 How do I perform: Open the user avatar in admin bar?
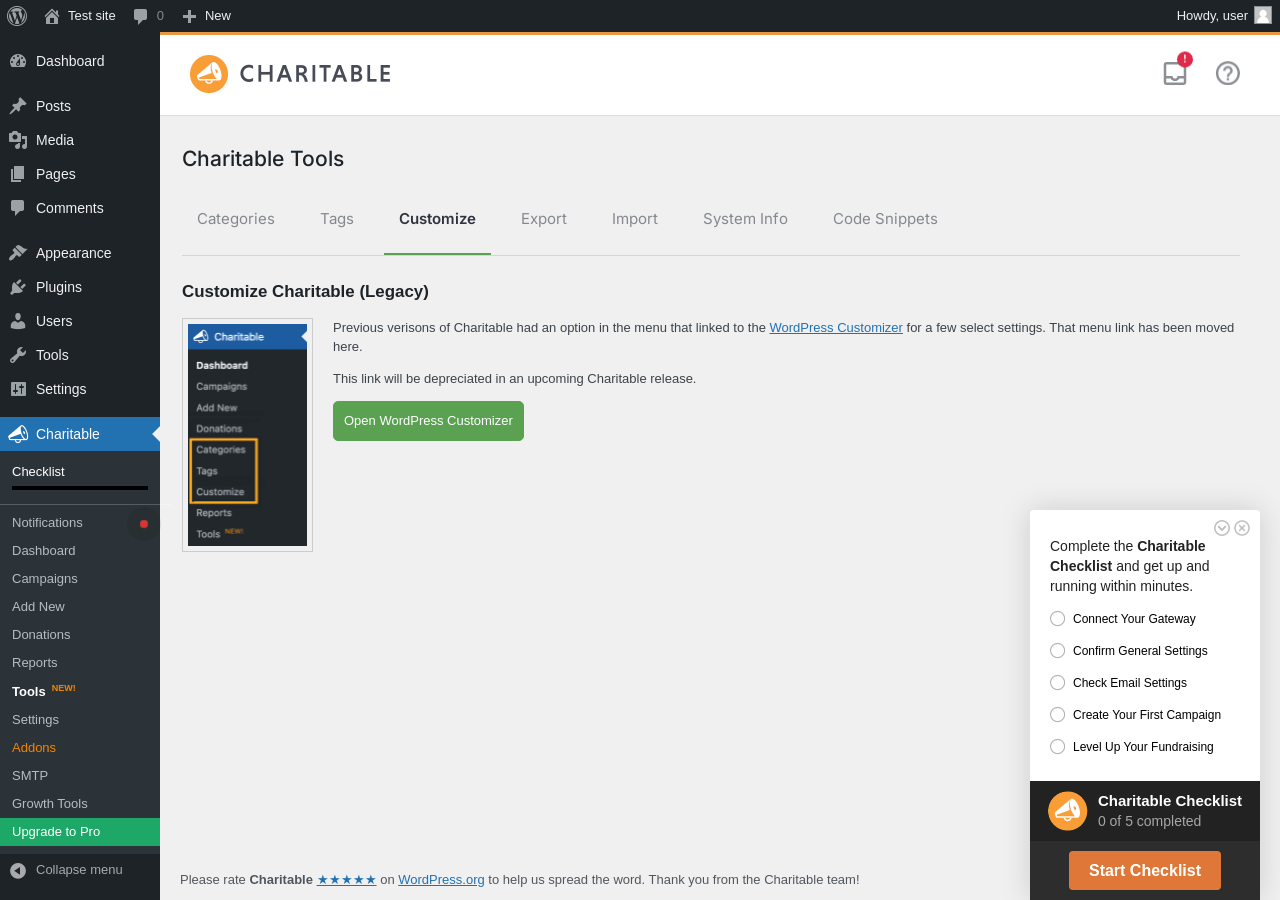(1263, 15)
